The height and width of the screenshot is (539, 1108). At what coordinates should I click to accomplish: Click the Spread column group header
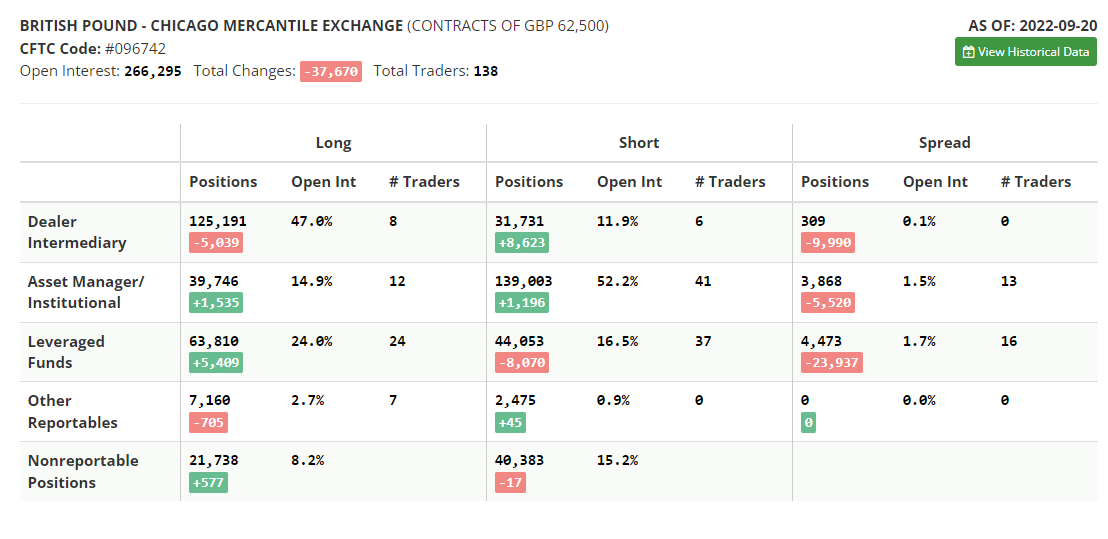(x=944, y=143)
